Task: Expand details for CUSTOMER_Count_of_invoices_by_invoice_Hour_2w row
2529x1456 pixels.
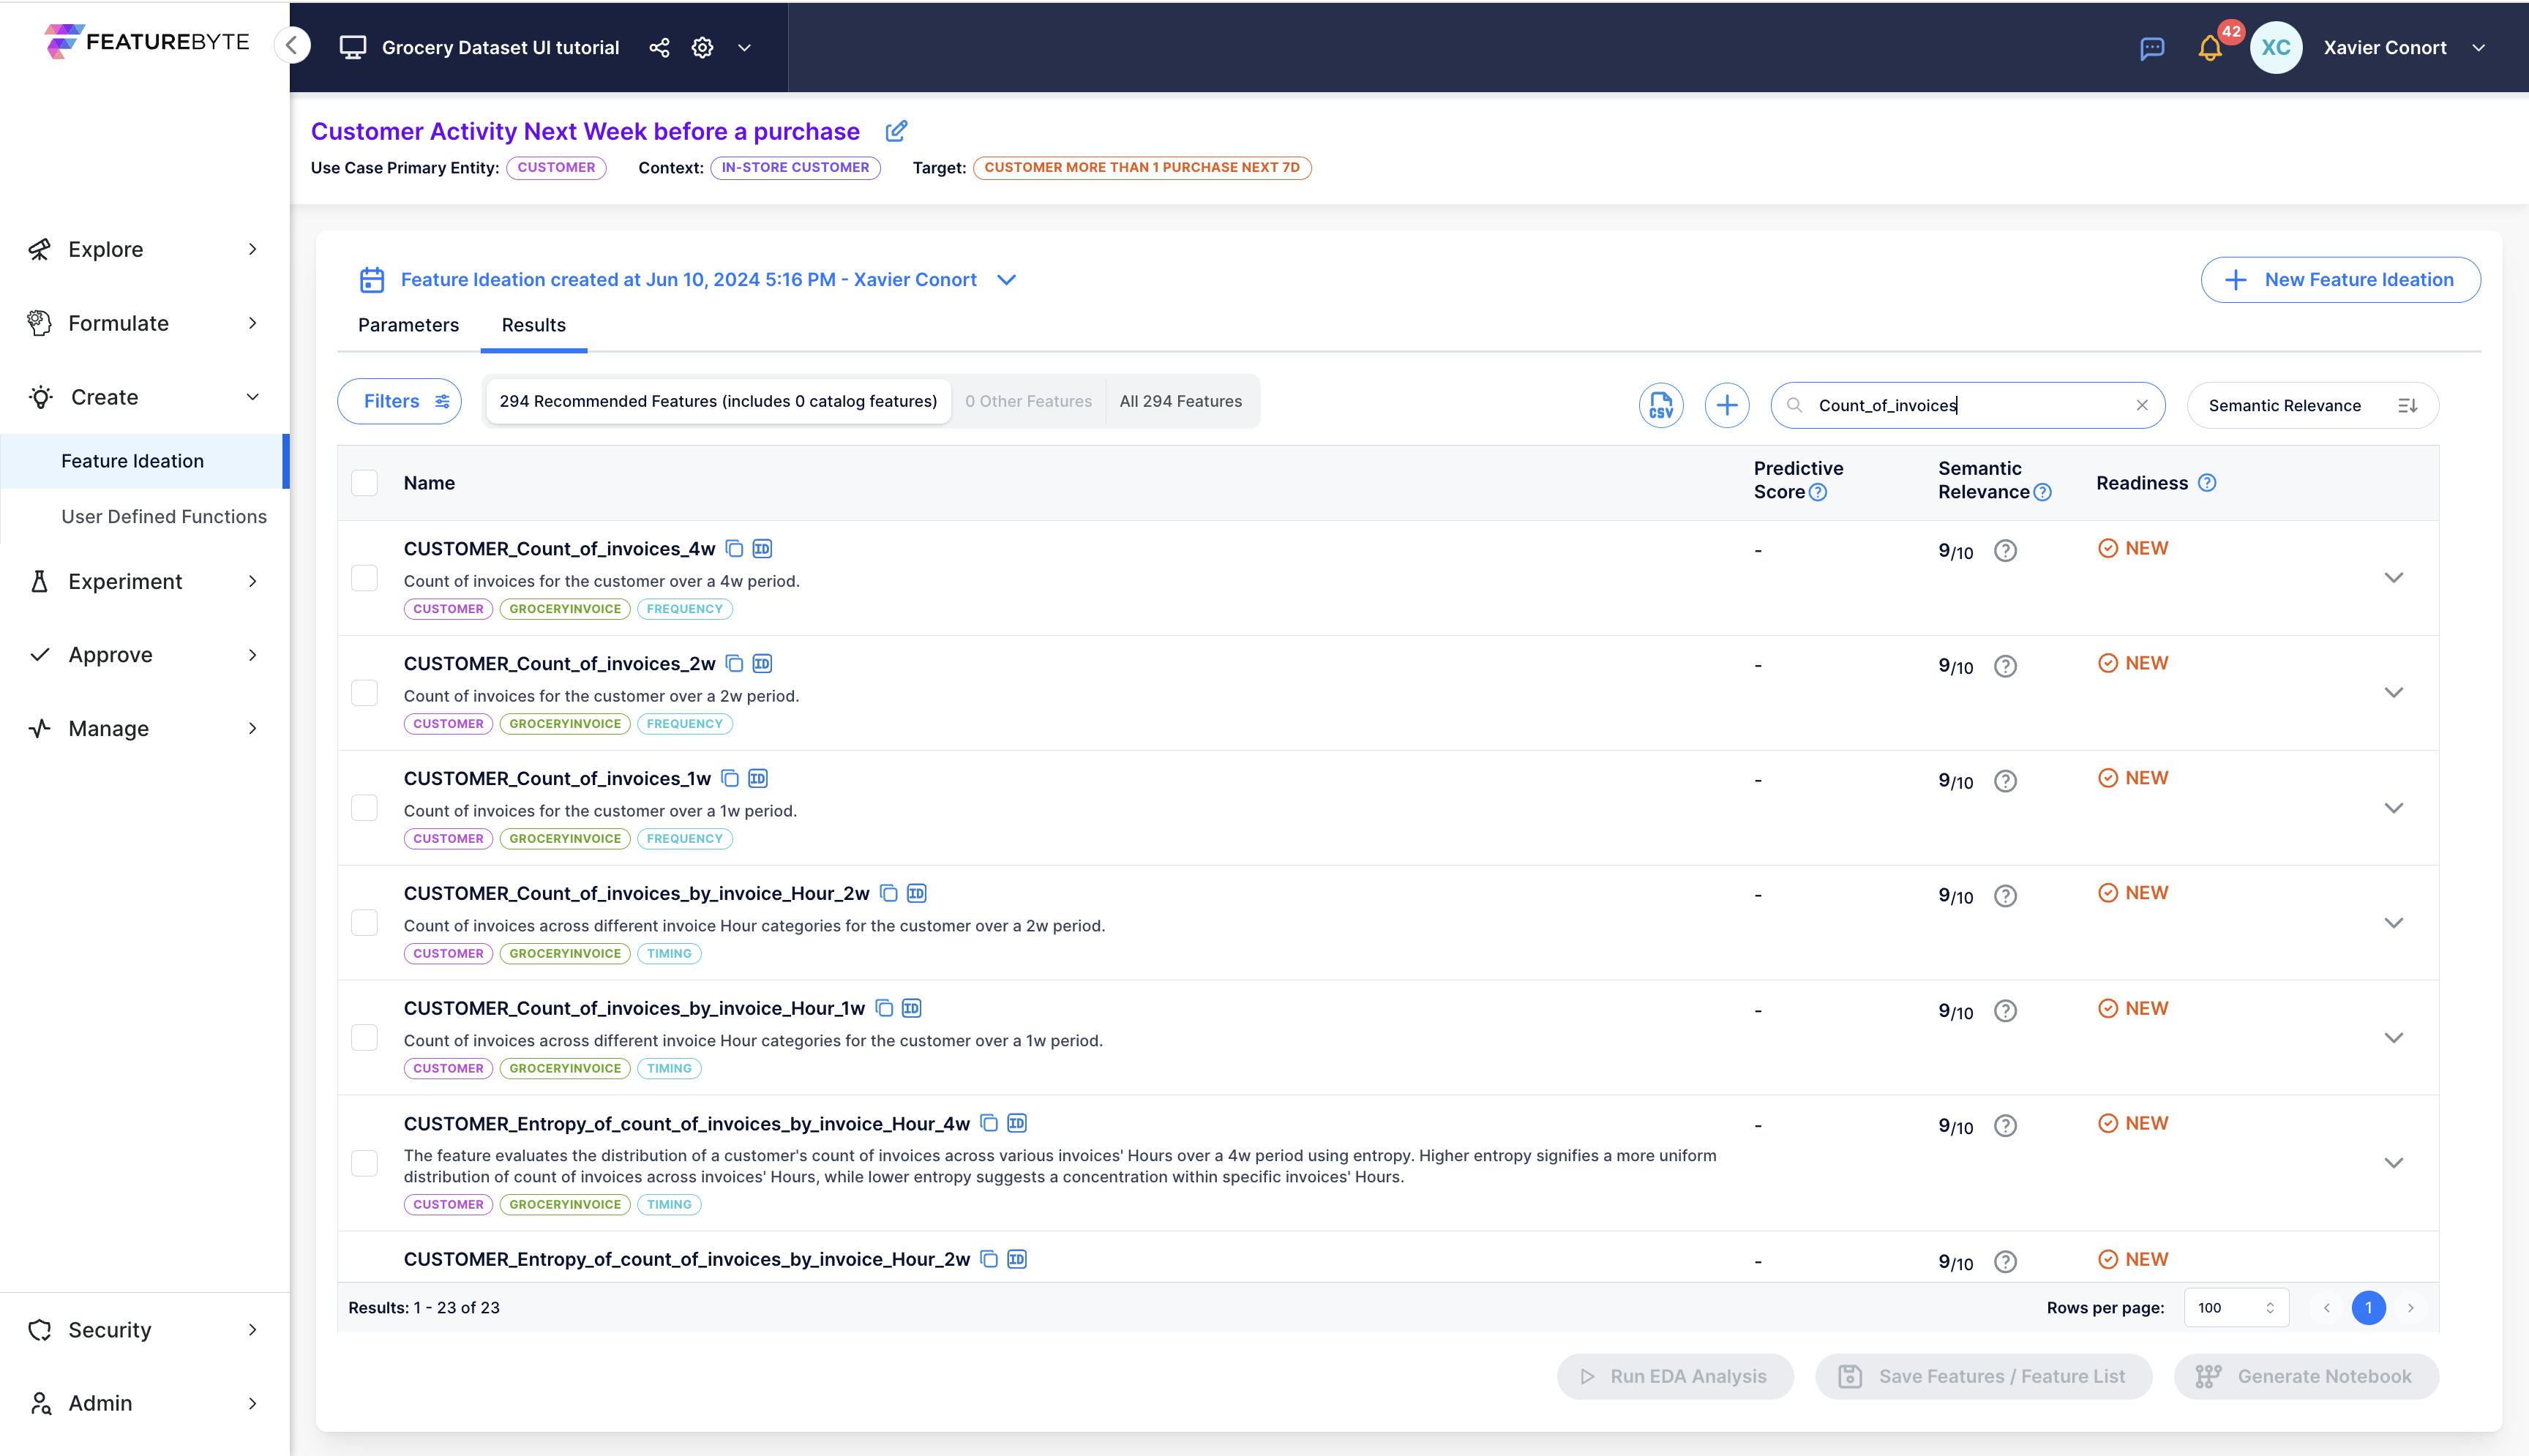Action: click(2393, 923)
